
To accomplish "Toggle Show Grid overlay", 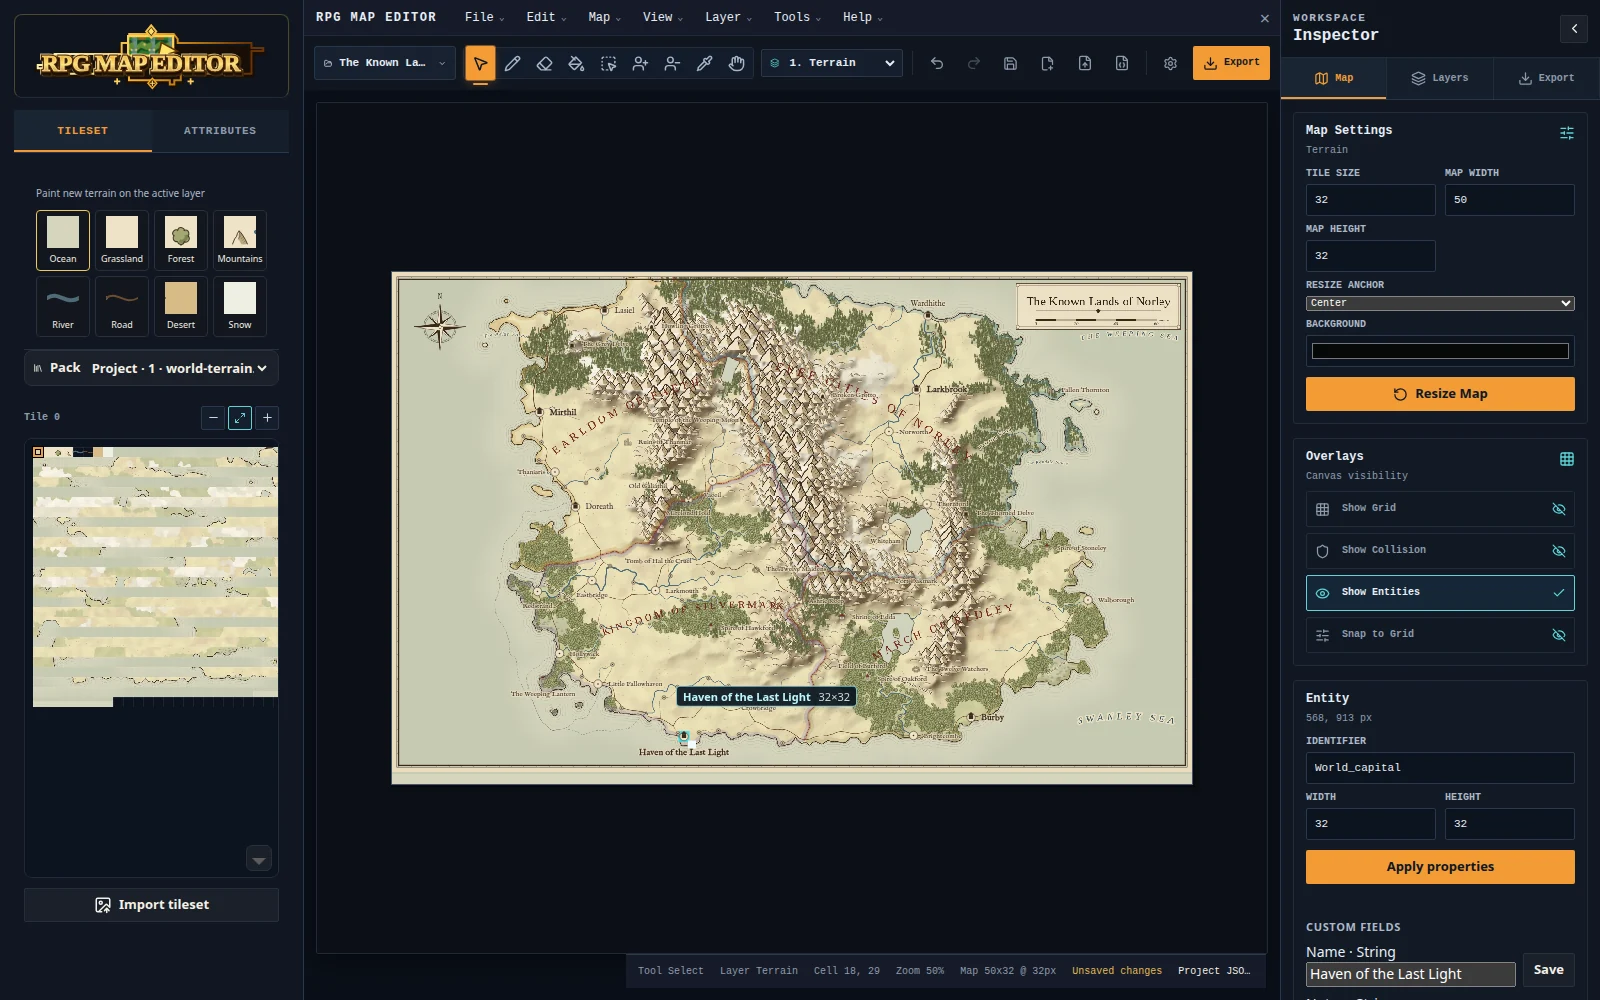I will click(1440, 509).
